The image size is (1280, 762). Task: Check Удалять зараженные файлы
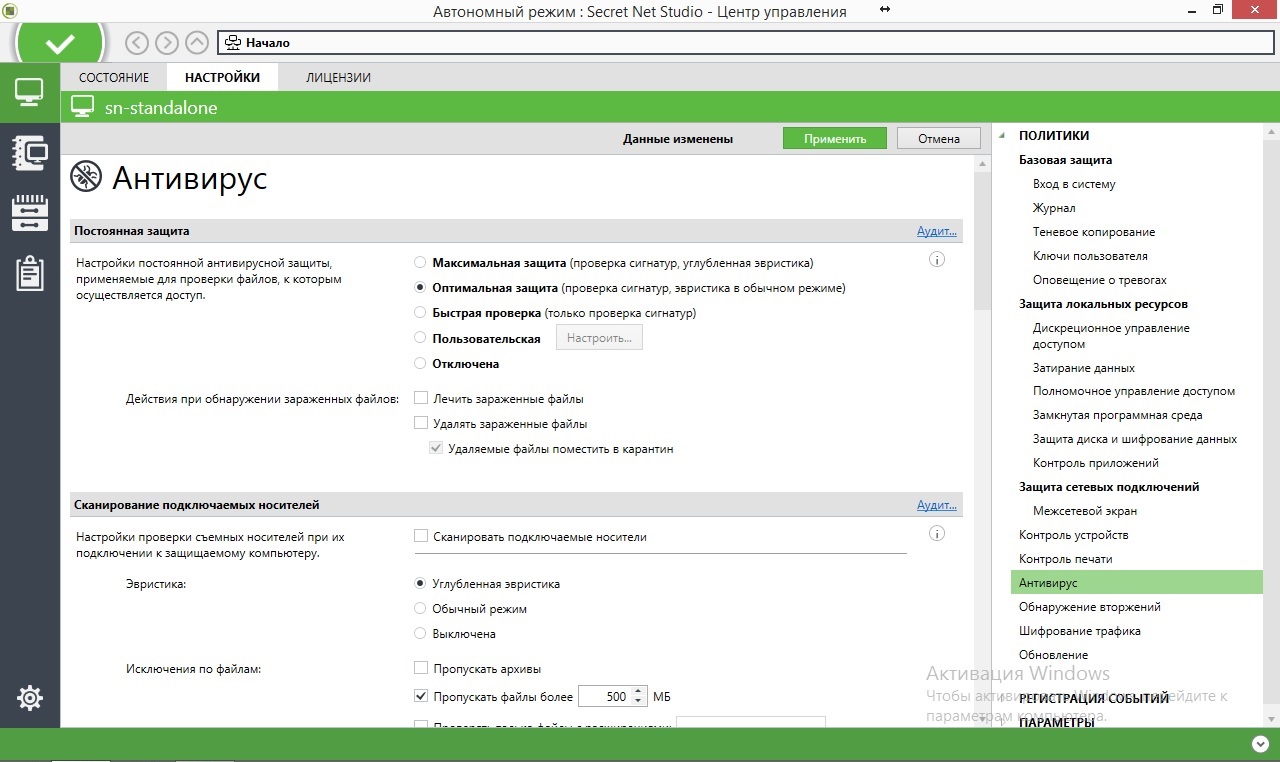coord(421,423)
